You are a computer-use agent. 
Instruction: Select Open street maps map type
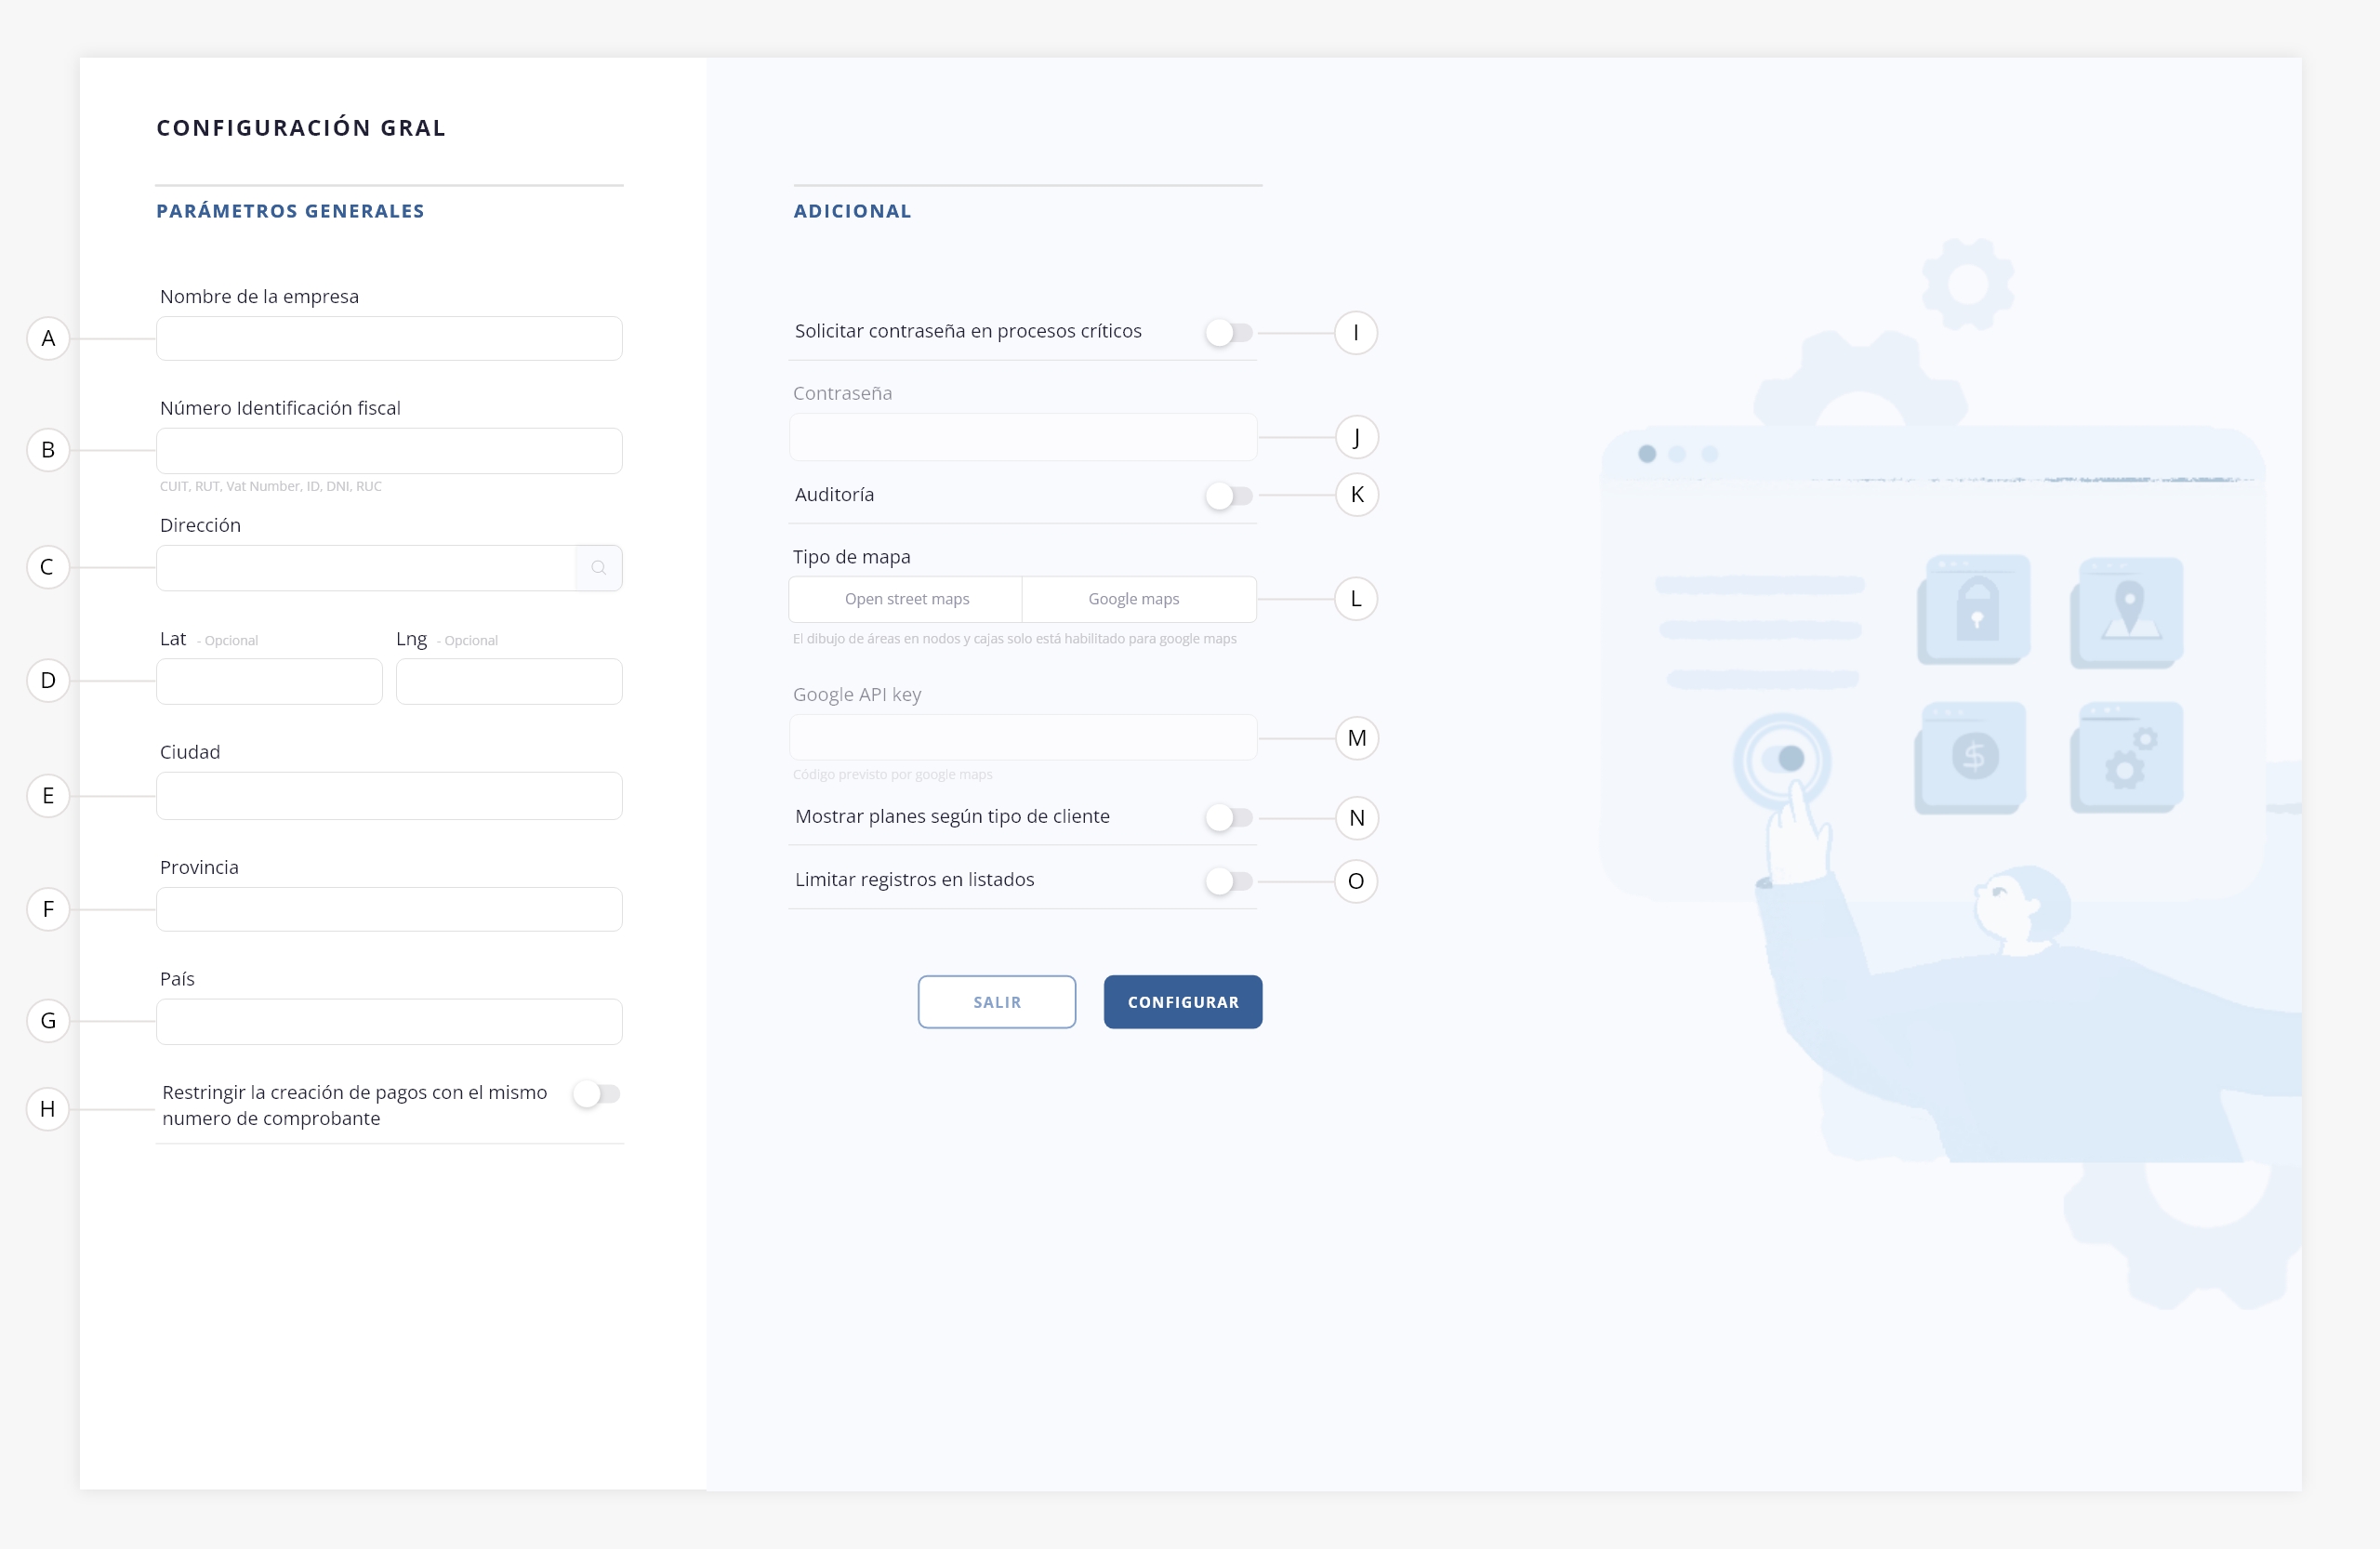tap(906, 599)
